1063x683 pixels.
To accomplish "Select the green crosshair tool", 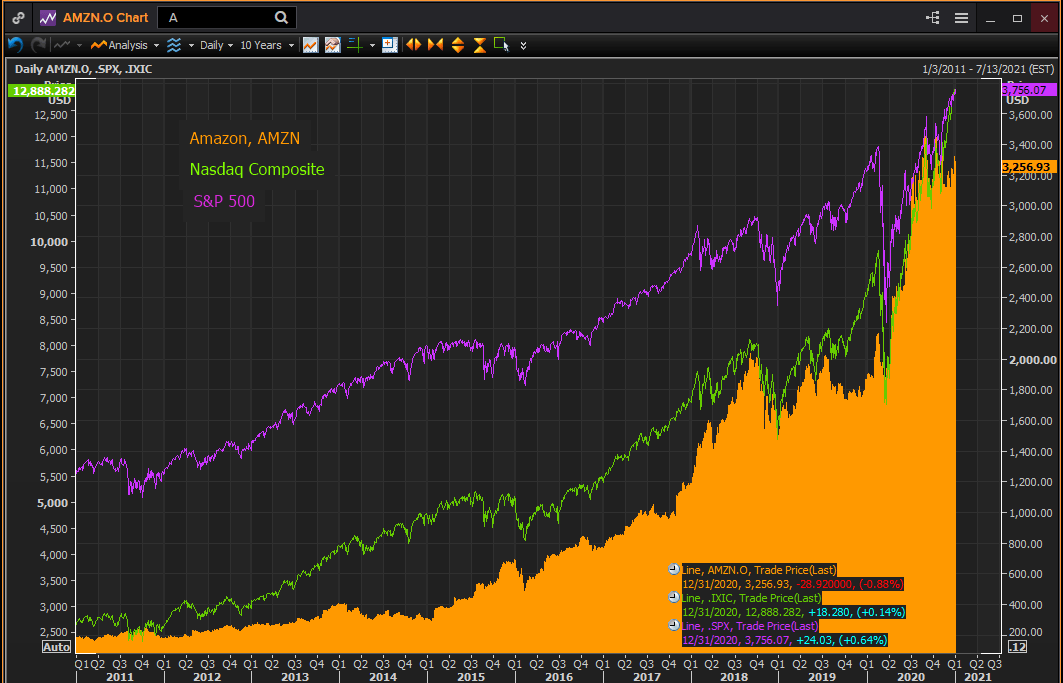I will point(355,45).
